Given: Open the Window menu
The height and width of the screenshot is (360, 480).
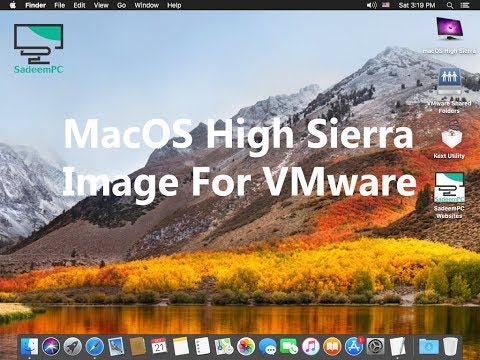Looking at the screenshot, I should tap(146, 5).
